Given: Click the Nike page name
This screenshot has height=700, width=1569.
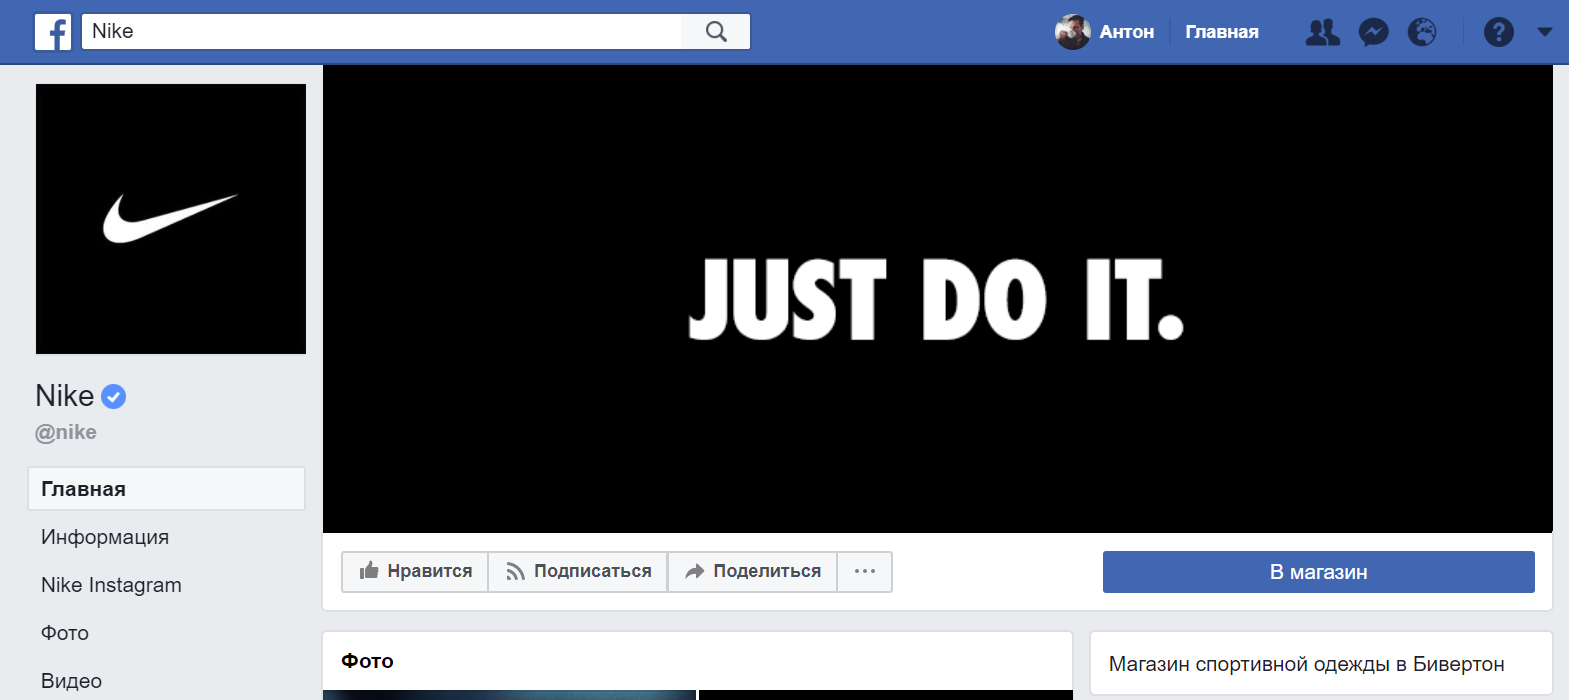Looking at the screenshot, I should (65, 396).
